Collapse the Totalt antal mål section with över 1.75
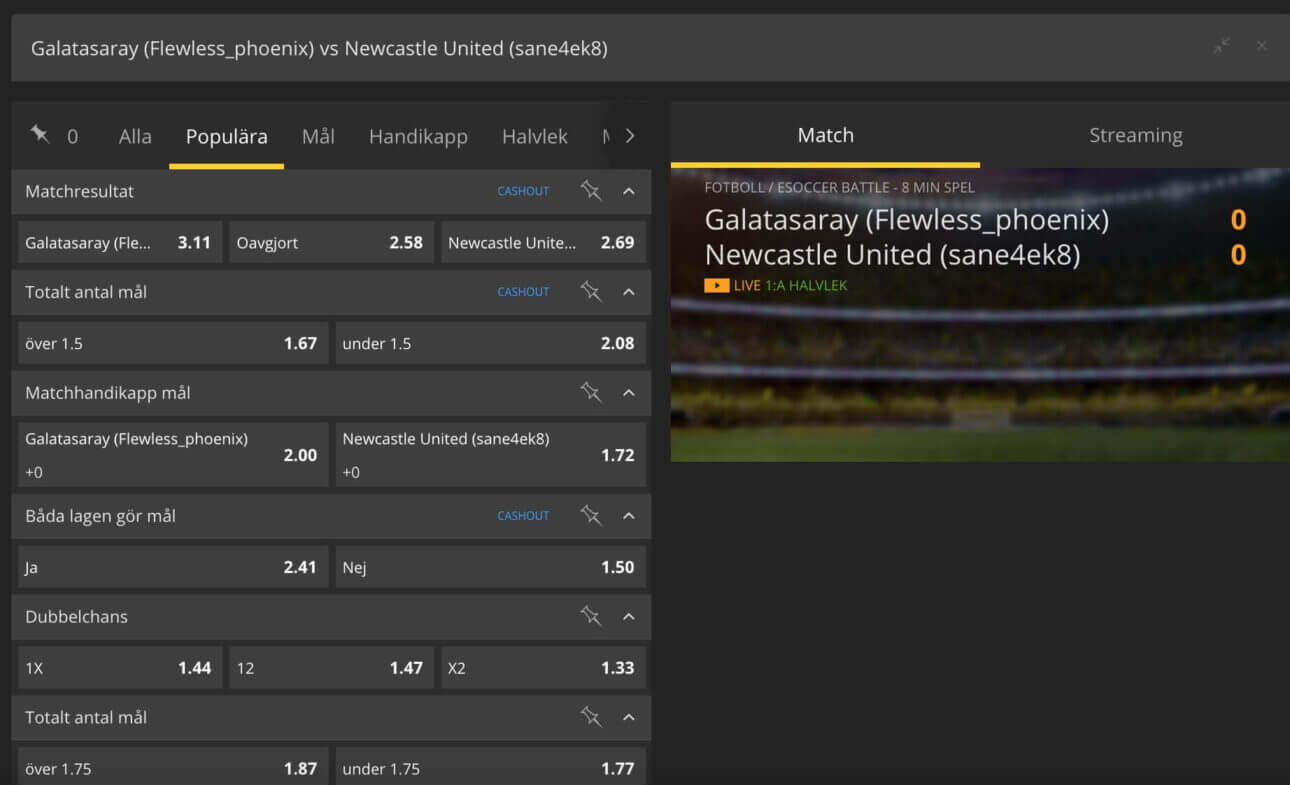Screen dimensions: 1290x785 tap(629, 717)
